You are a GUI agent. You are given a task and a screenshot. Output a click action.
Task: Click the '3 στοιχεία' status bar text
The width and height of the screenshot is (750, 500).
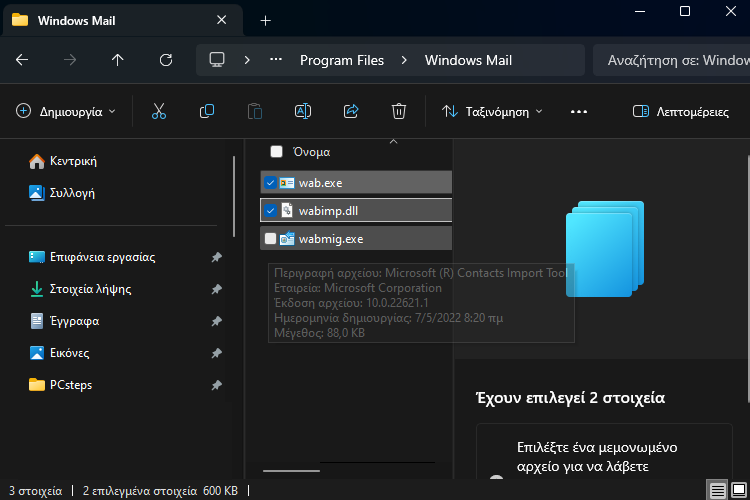[x=35, y=491]
